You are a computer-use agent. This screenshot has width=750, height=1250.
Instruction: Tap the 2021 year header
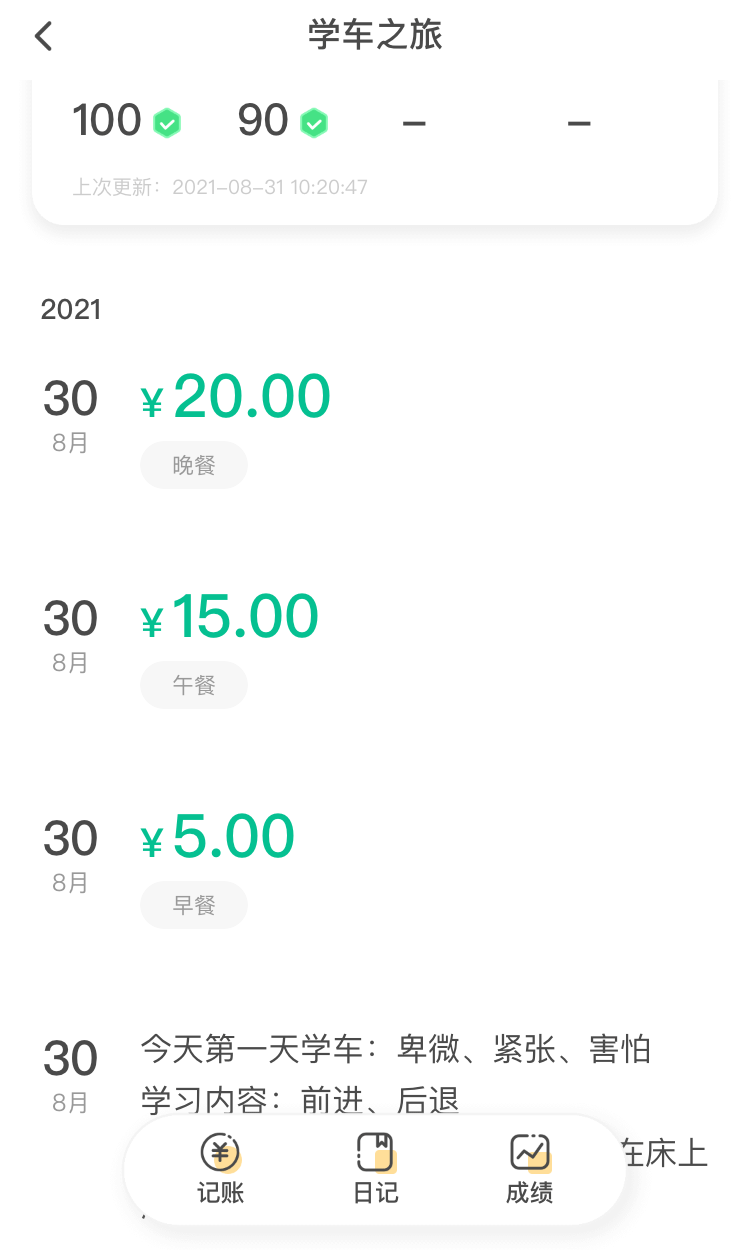pyautogui.click(x=71, y=310)
